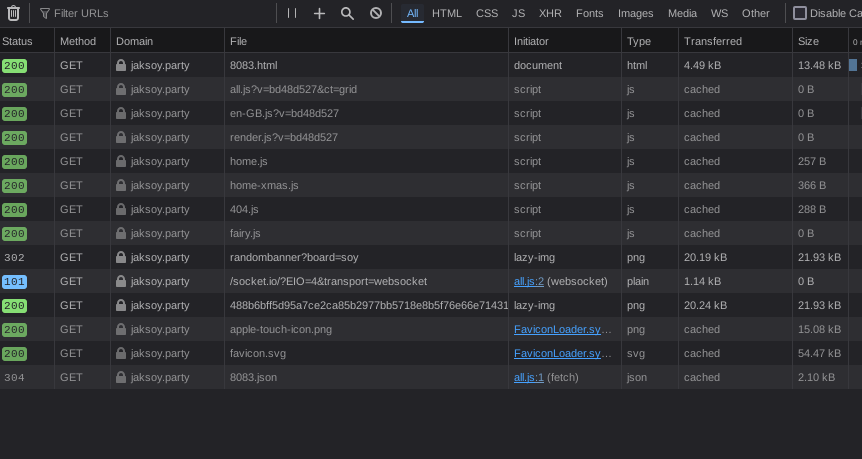Click lock icon on 8083.html row

click(121, 65)
